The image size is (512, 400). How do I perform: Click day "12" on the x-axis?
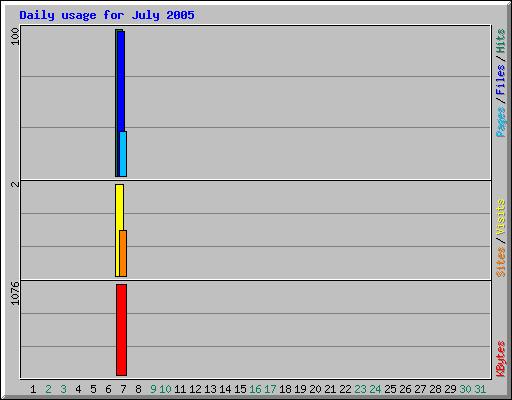point(195,389)
